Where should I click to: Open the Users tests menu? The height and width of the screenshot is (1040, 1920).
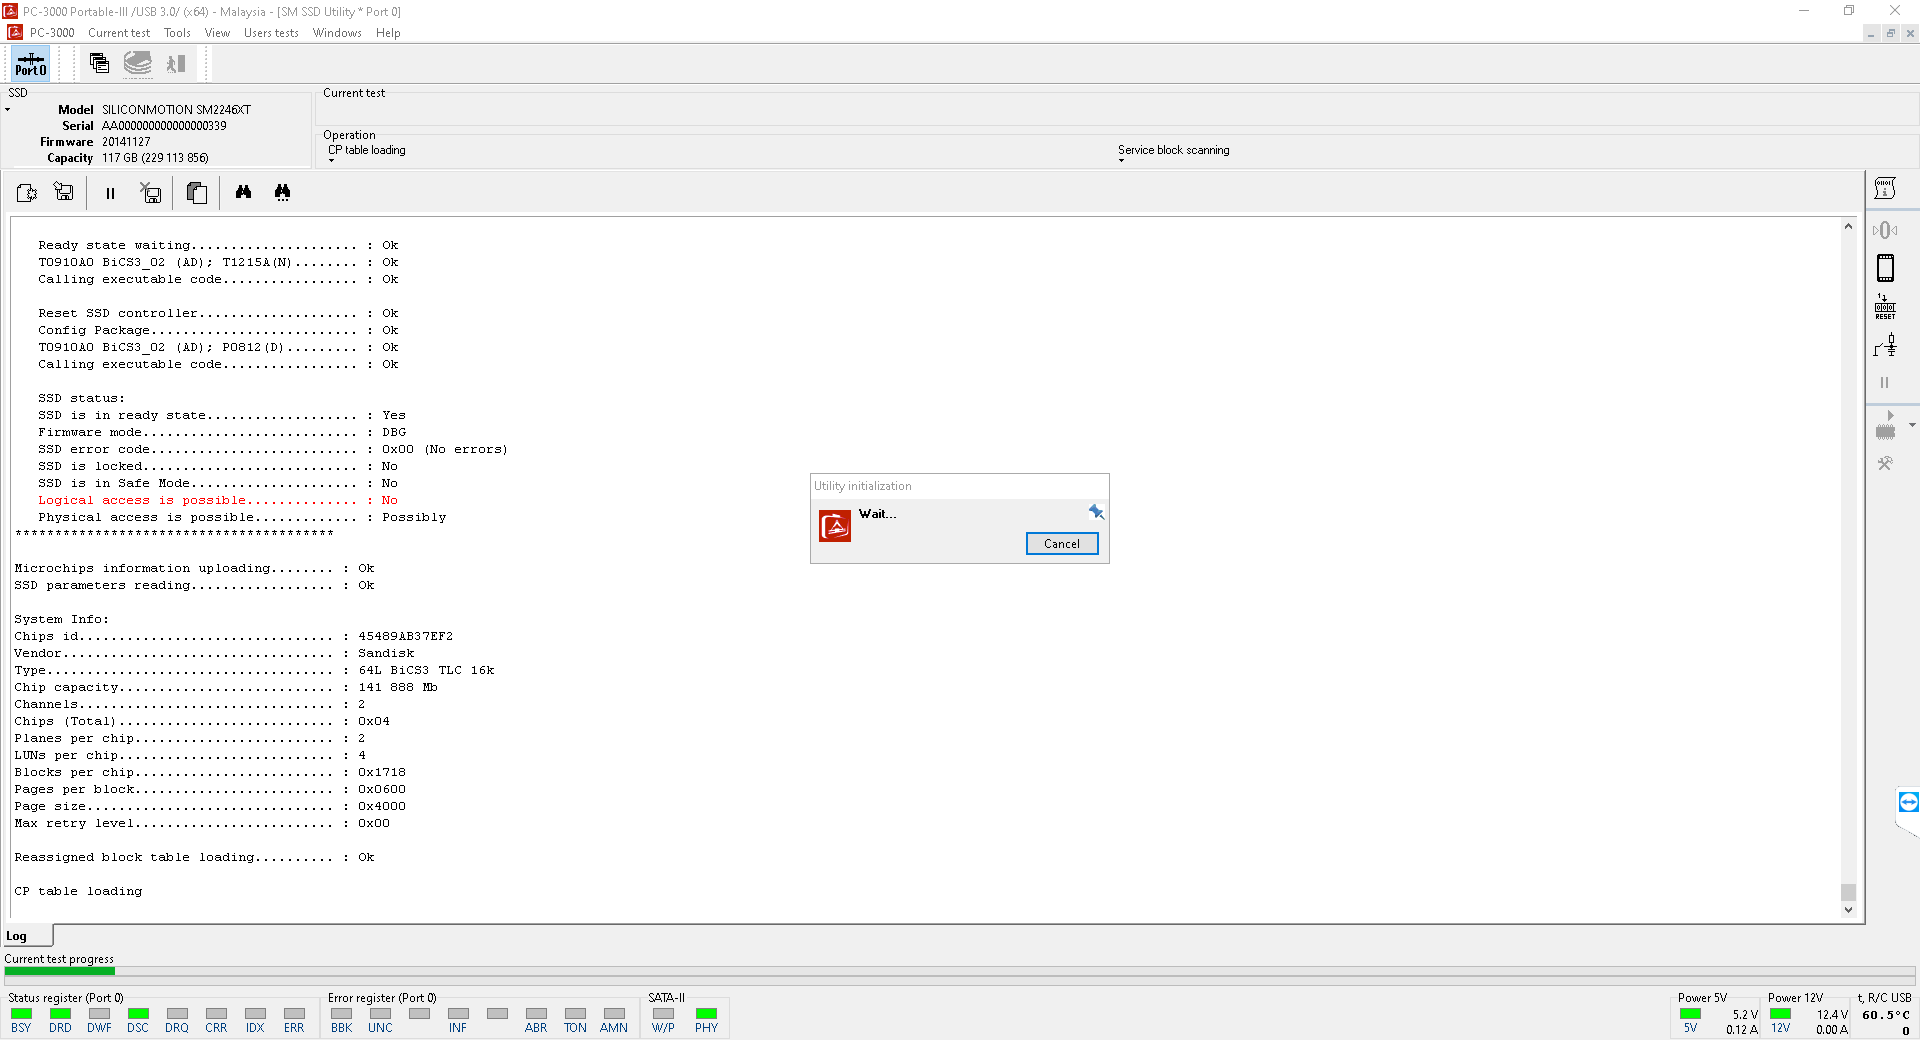pos(271,33)
